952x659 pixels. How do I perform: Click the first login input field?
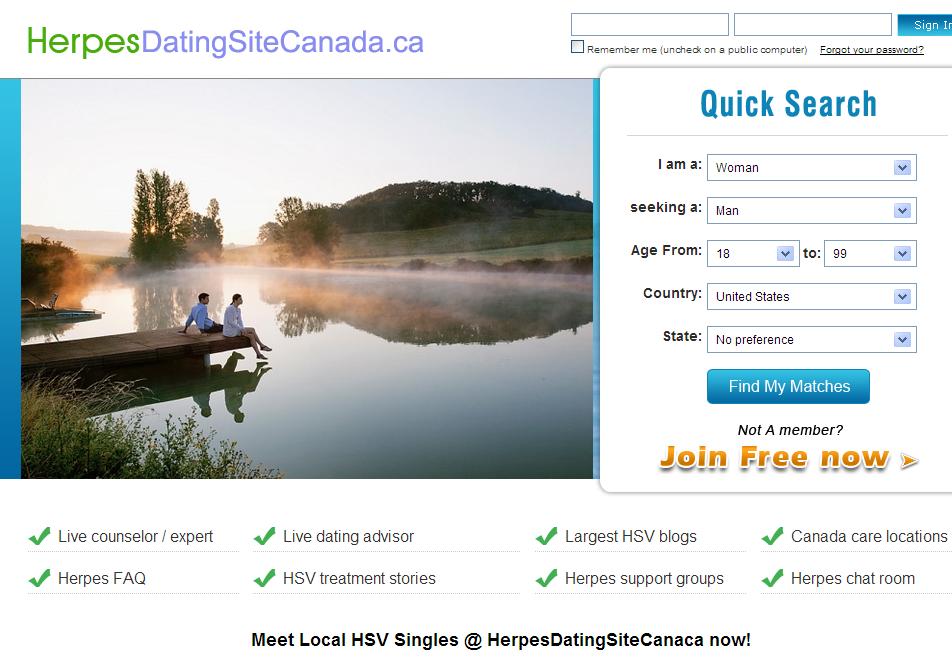click(x=650, y=25)
